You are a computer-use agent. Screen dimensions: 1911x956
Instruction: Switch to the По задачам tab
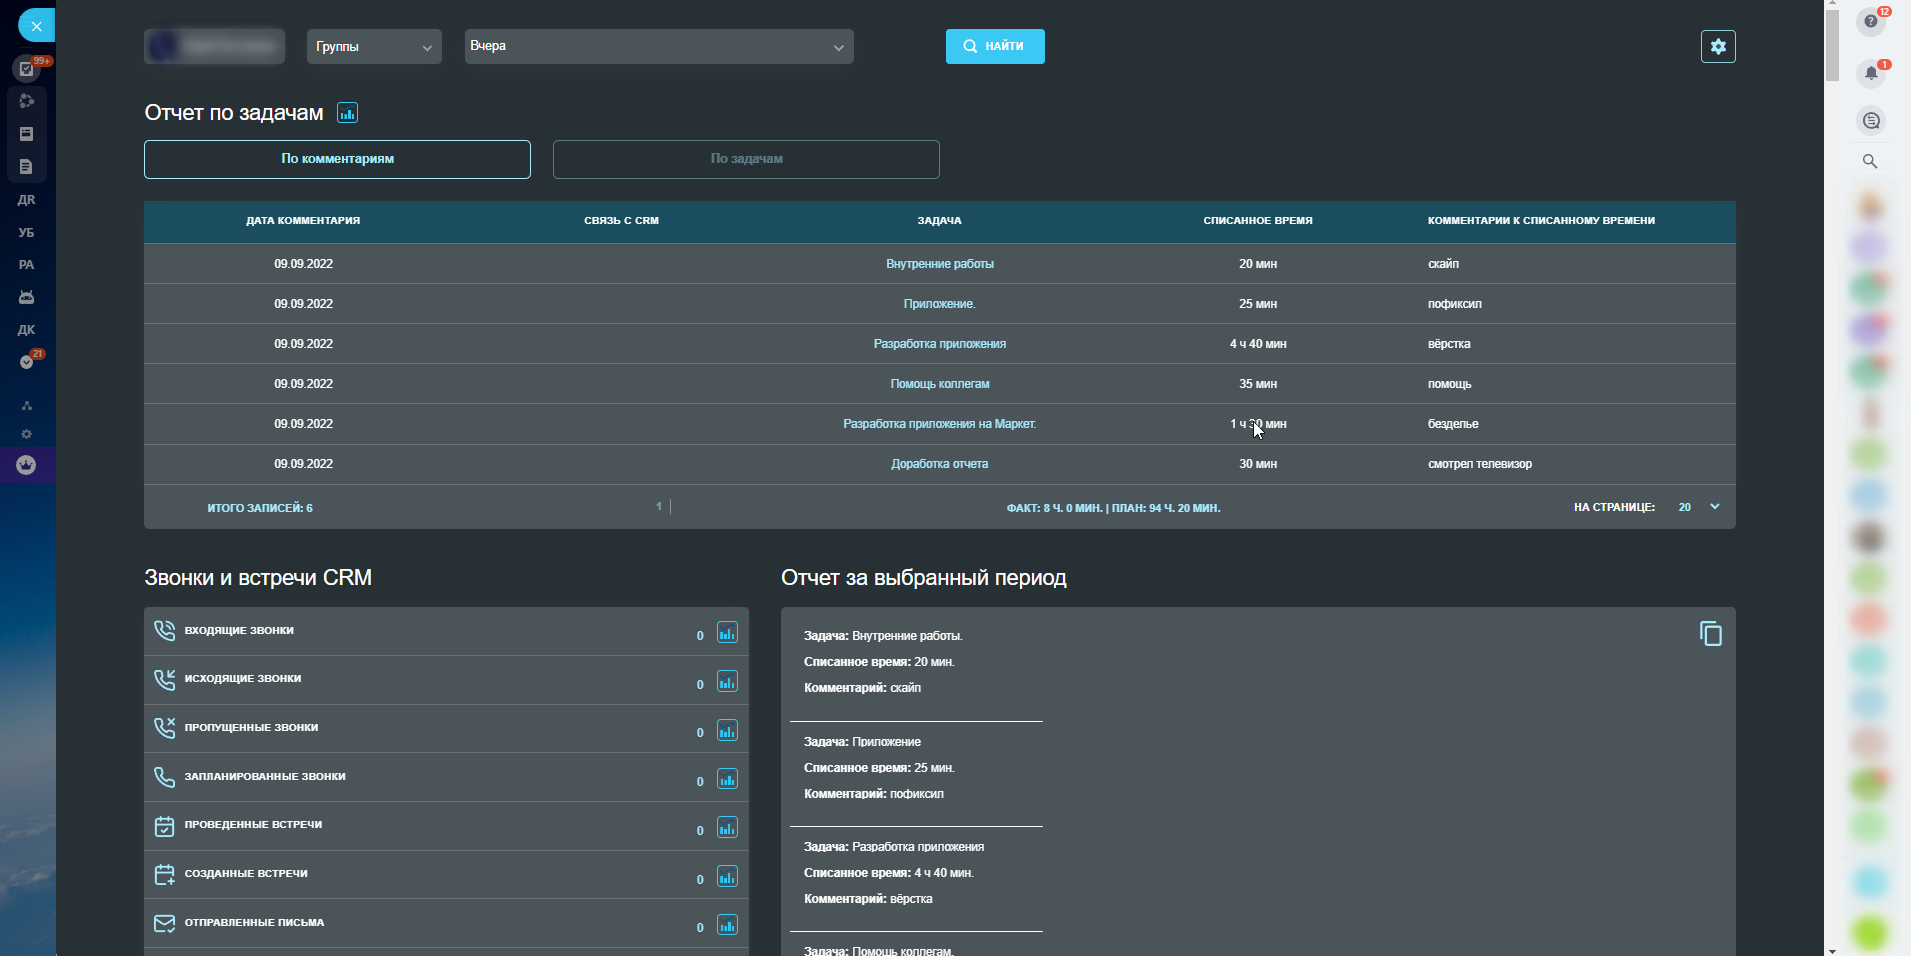[x=746, y=159]
